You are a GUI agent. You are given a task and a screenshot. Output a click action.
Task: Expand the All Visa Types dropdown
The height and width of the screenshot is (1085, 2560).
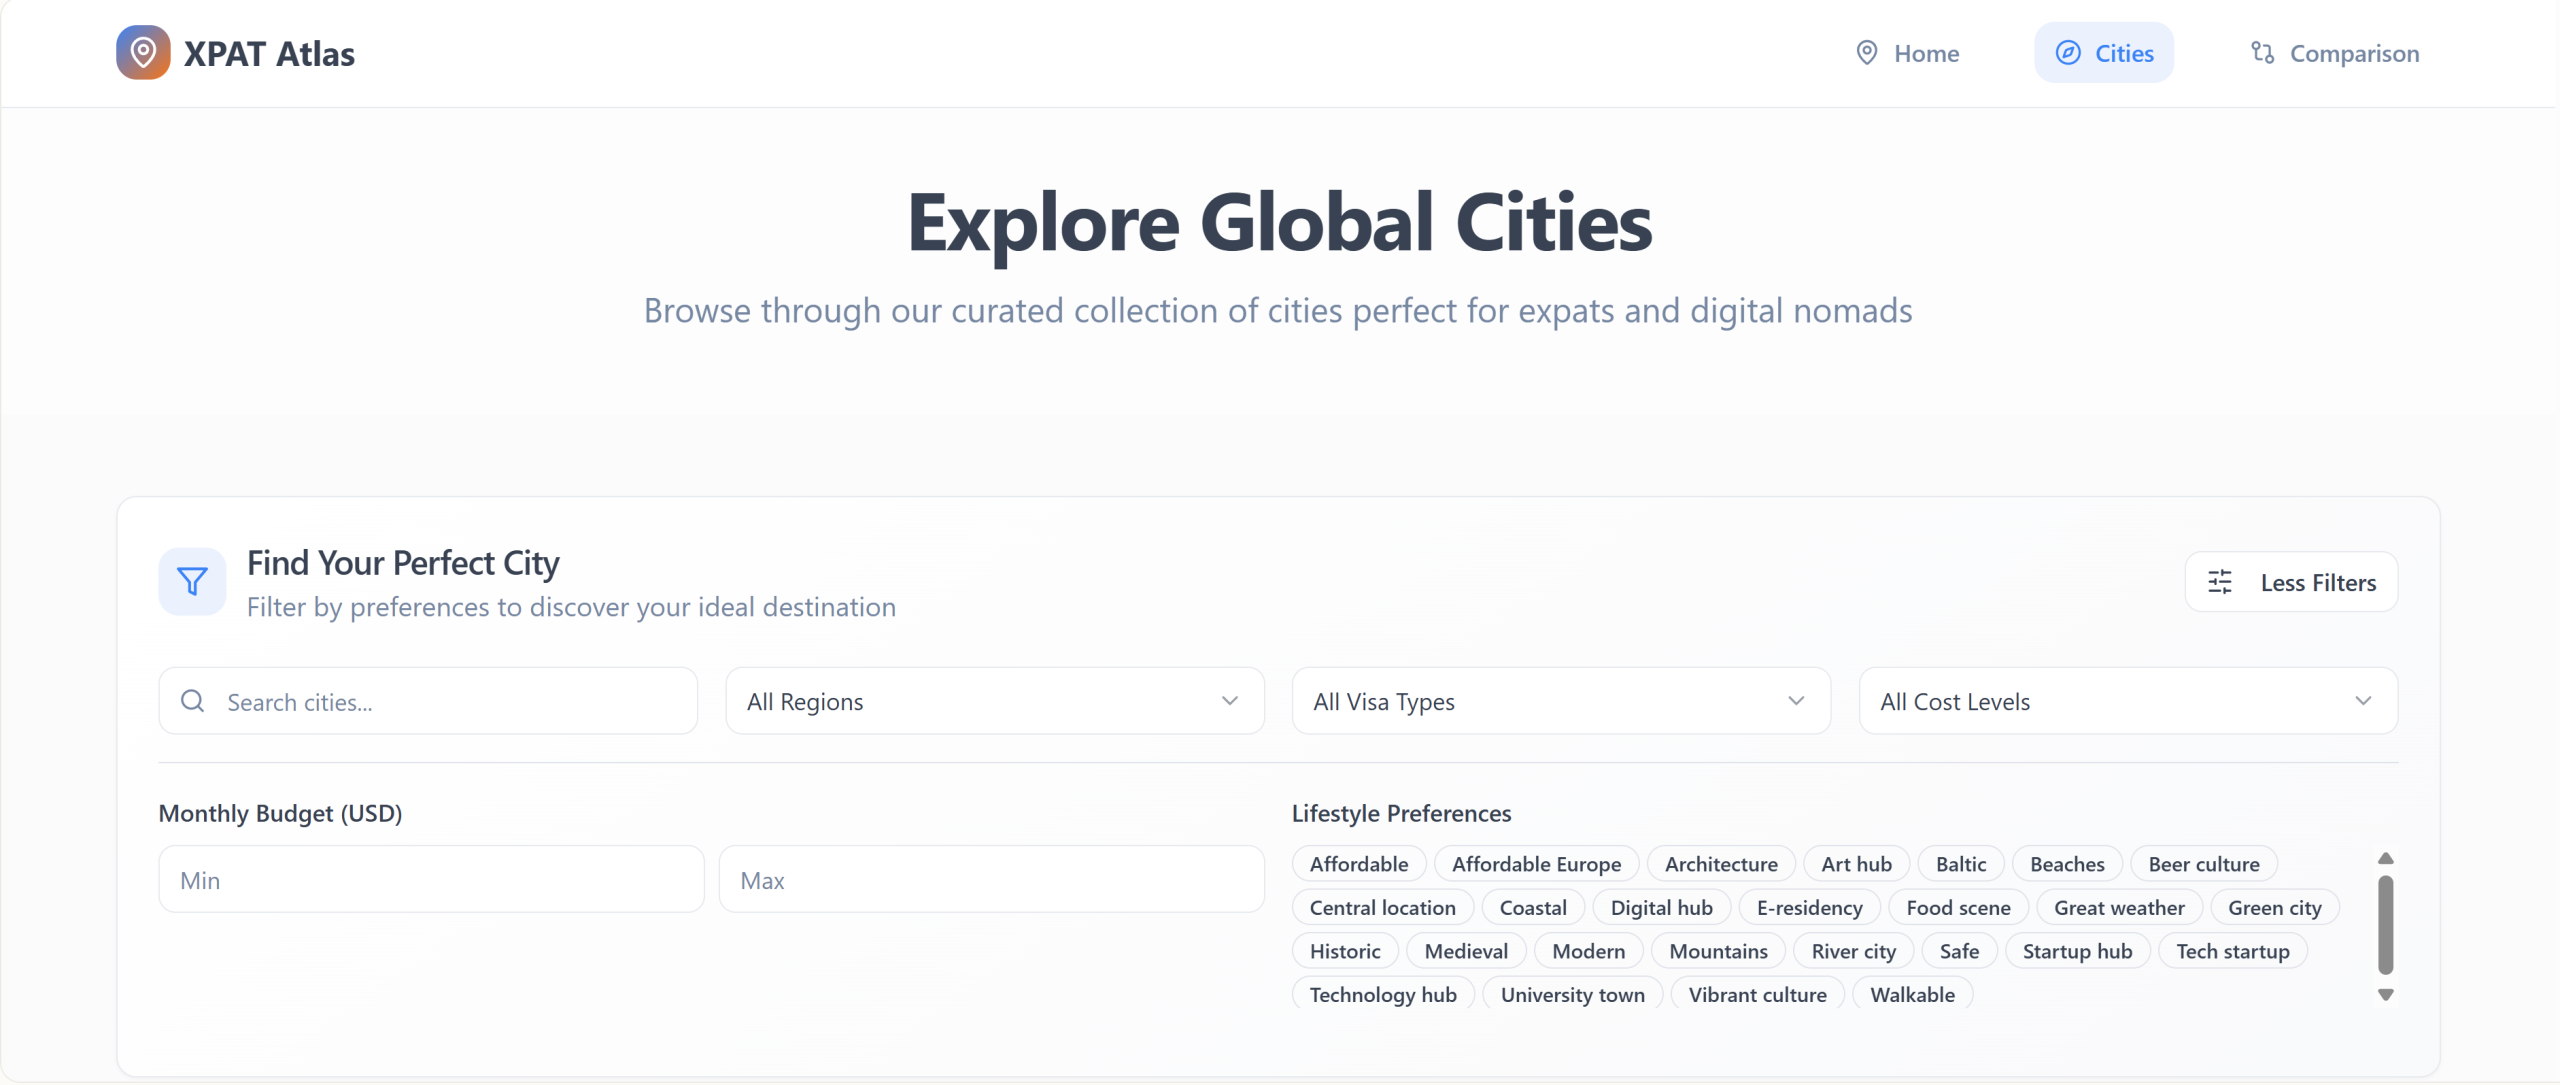tap(1560, 701)
